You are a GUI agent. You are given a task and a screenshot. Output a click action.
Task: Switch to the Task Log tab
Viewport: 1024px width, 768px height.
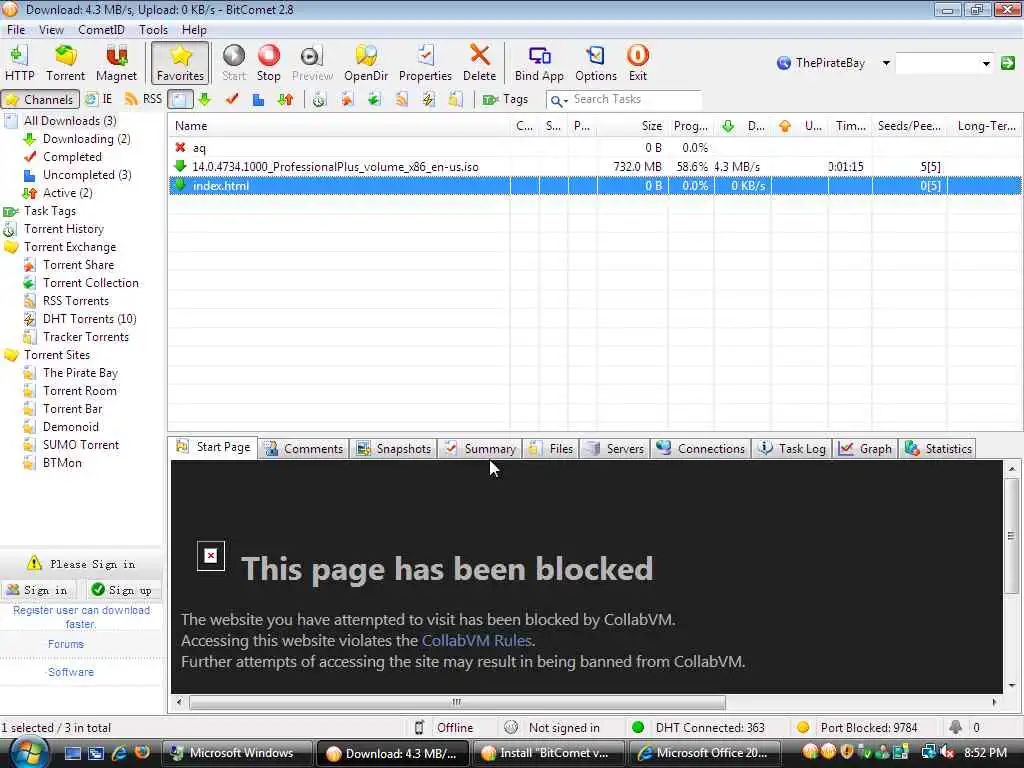(793, 449)
